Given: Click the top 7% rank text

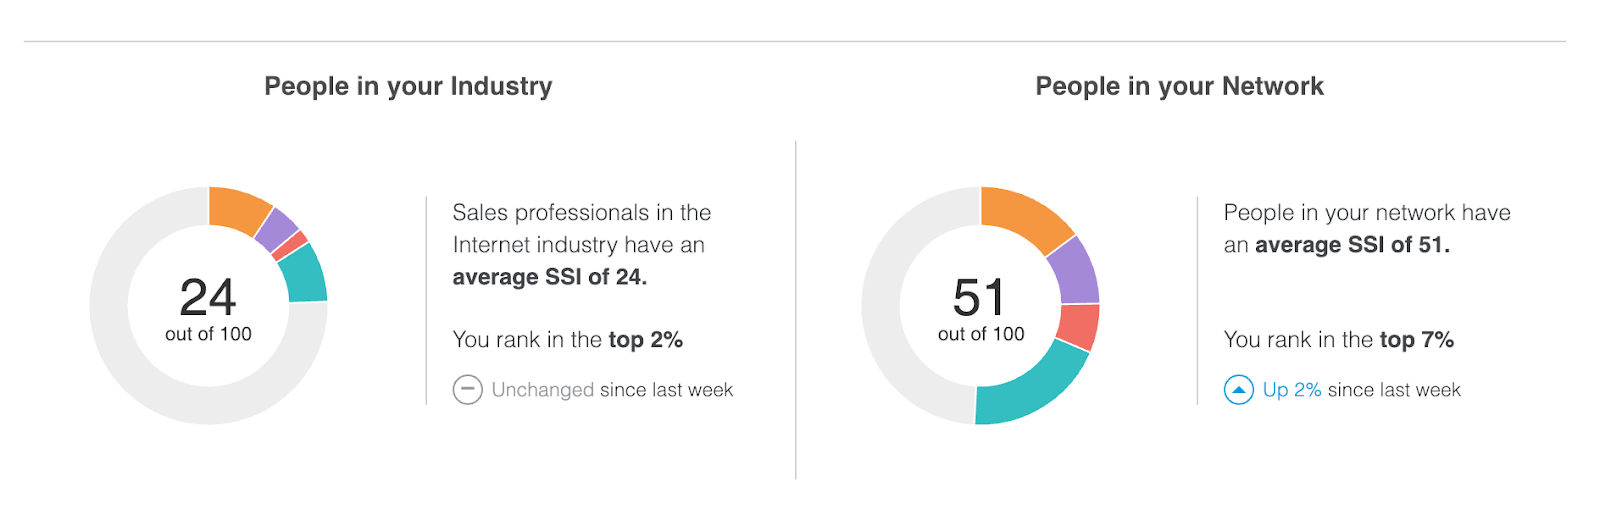Looking at the screenshot, I should click(1417, 340).
